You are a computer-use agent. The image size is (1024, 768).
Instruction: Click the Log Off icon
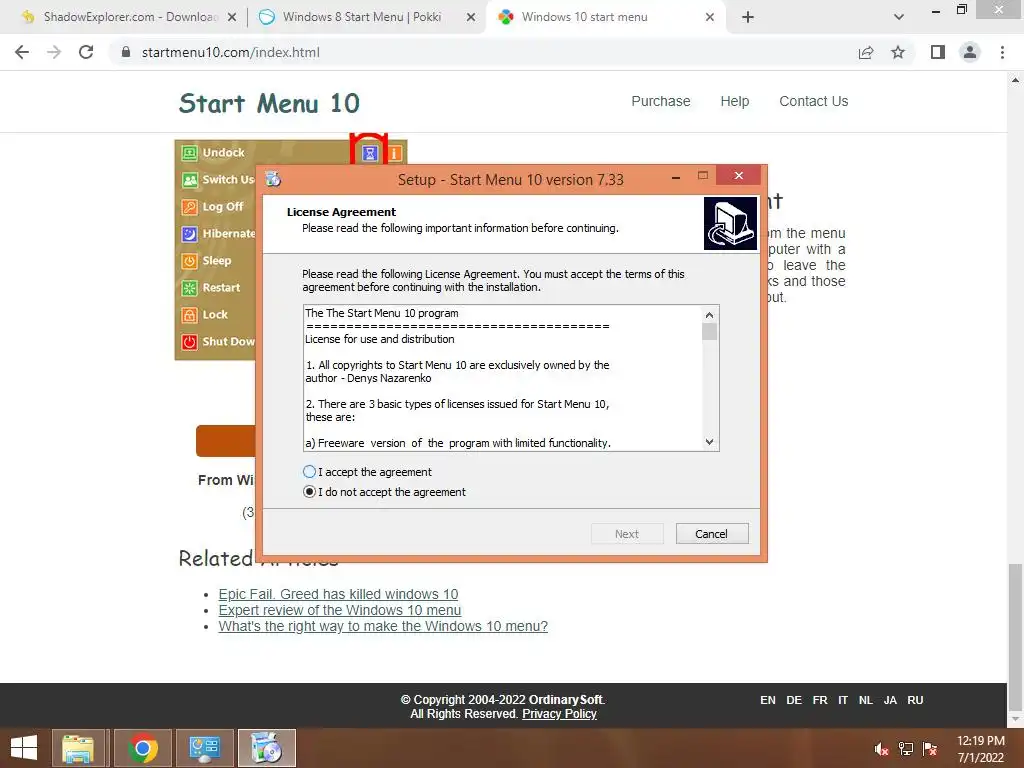(189, 207)
